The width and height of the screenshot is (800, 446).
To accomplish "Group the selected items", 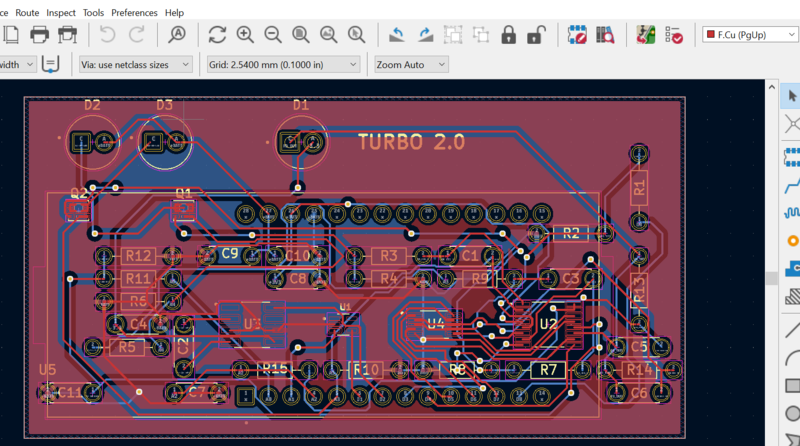I will tap(453, 35).
